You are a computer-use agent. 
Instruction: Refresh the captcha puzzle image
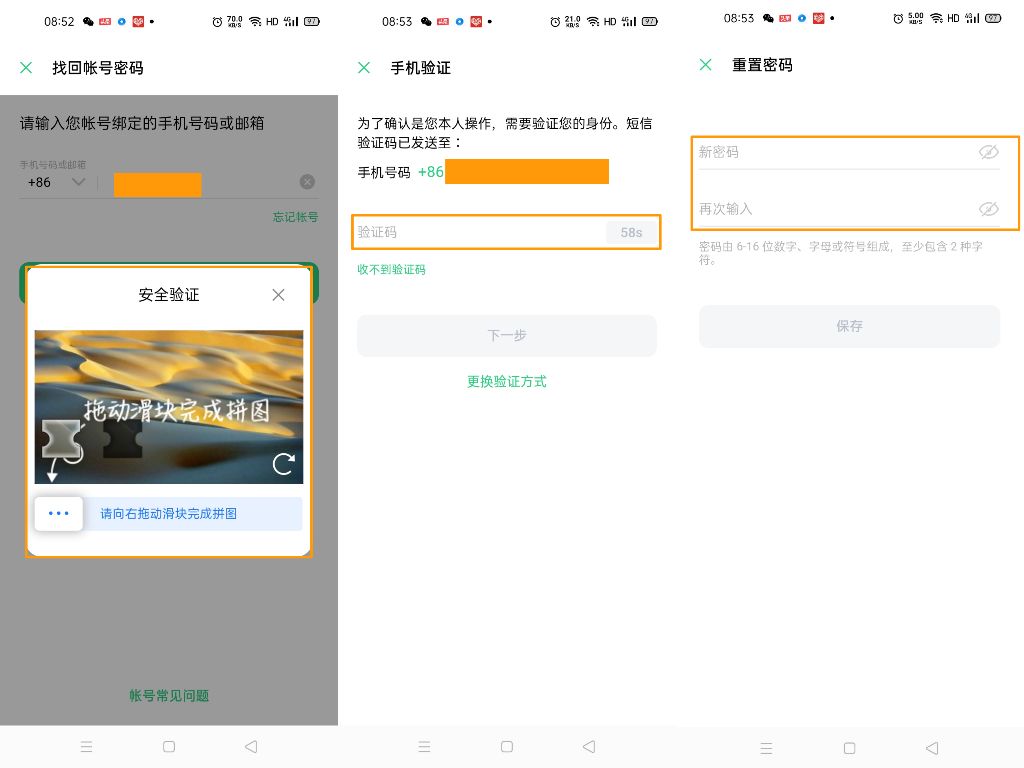pyautogui.click(x=283, y=463)
